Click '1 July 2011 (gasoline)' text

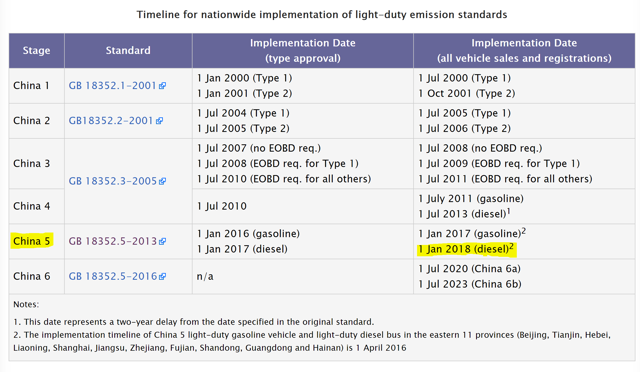[x=471, y=199]
